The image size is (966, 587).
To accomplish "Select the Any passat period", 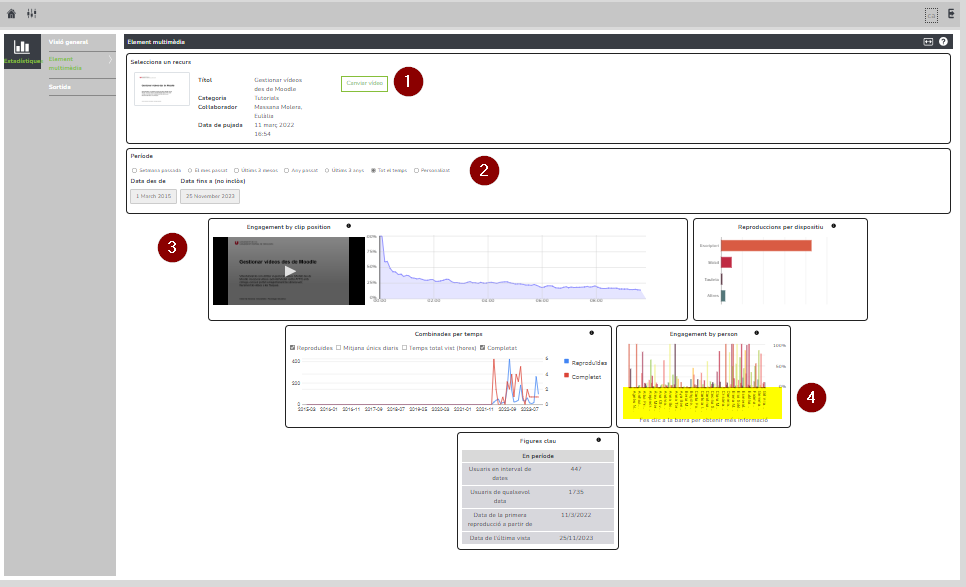I will 286,171.
